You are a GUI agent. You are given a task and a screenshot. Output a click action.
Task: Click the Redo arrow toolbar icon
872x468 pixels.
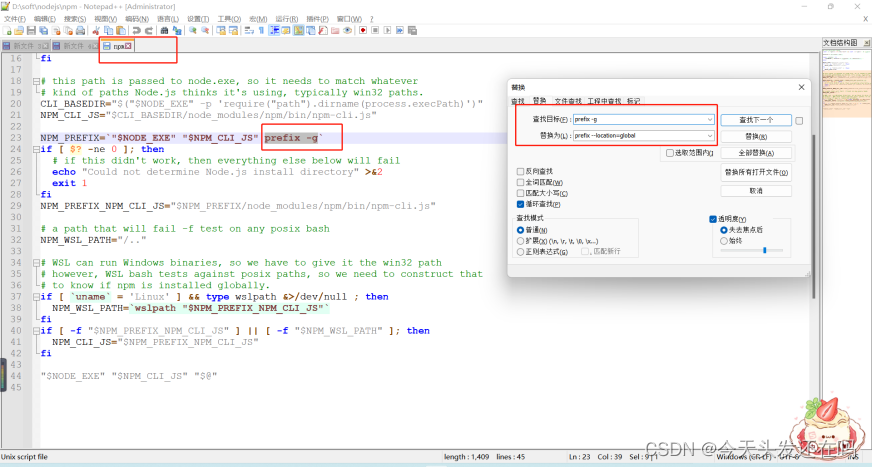[x=149, y=31]
